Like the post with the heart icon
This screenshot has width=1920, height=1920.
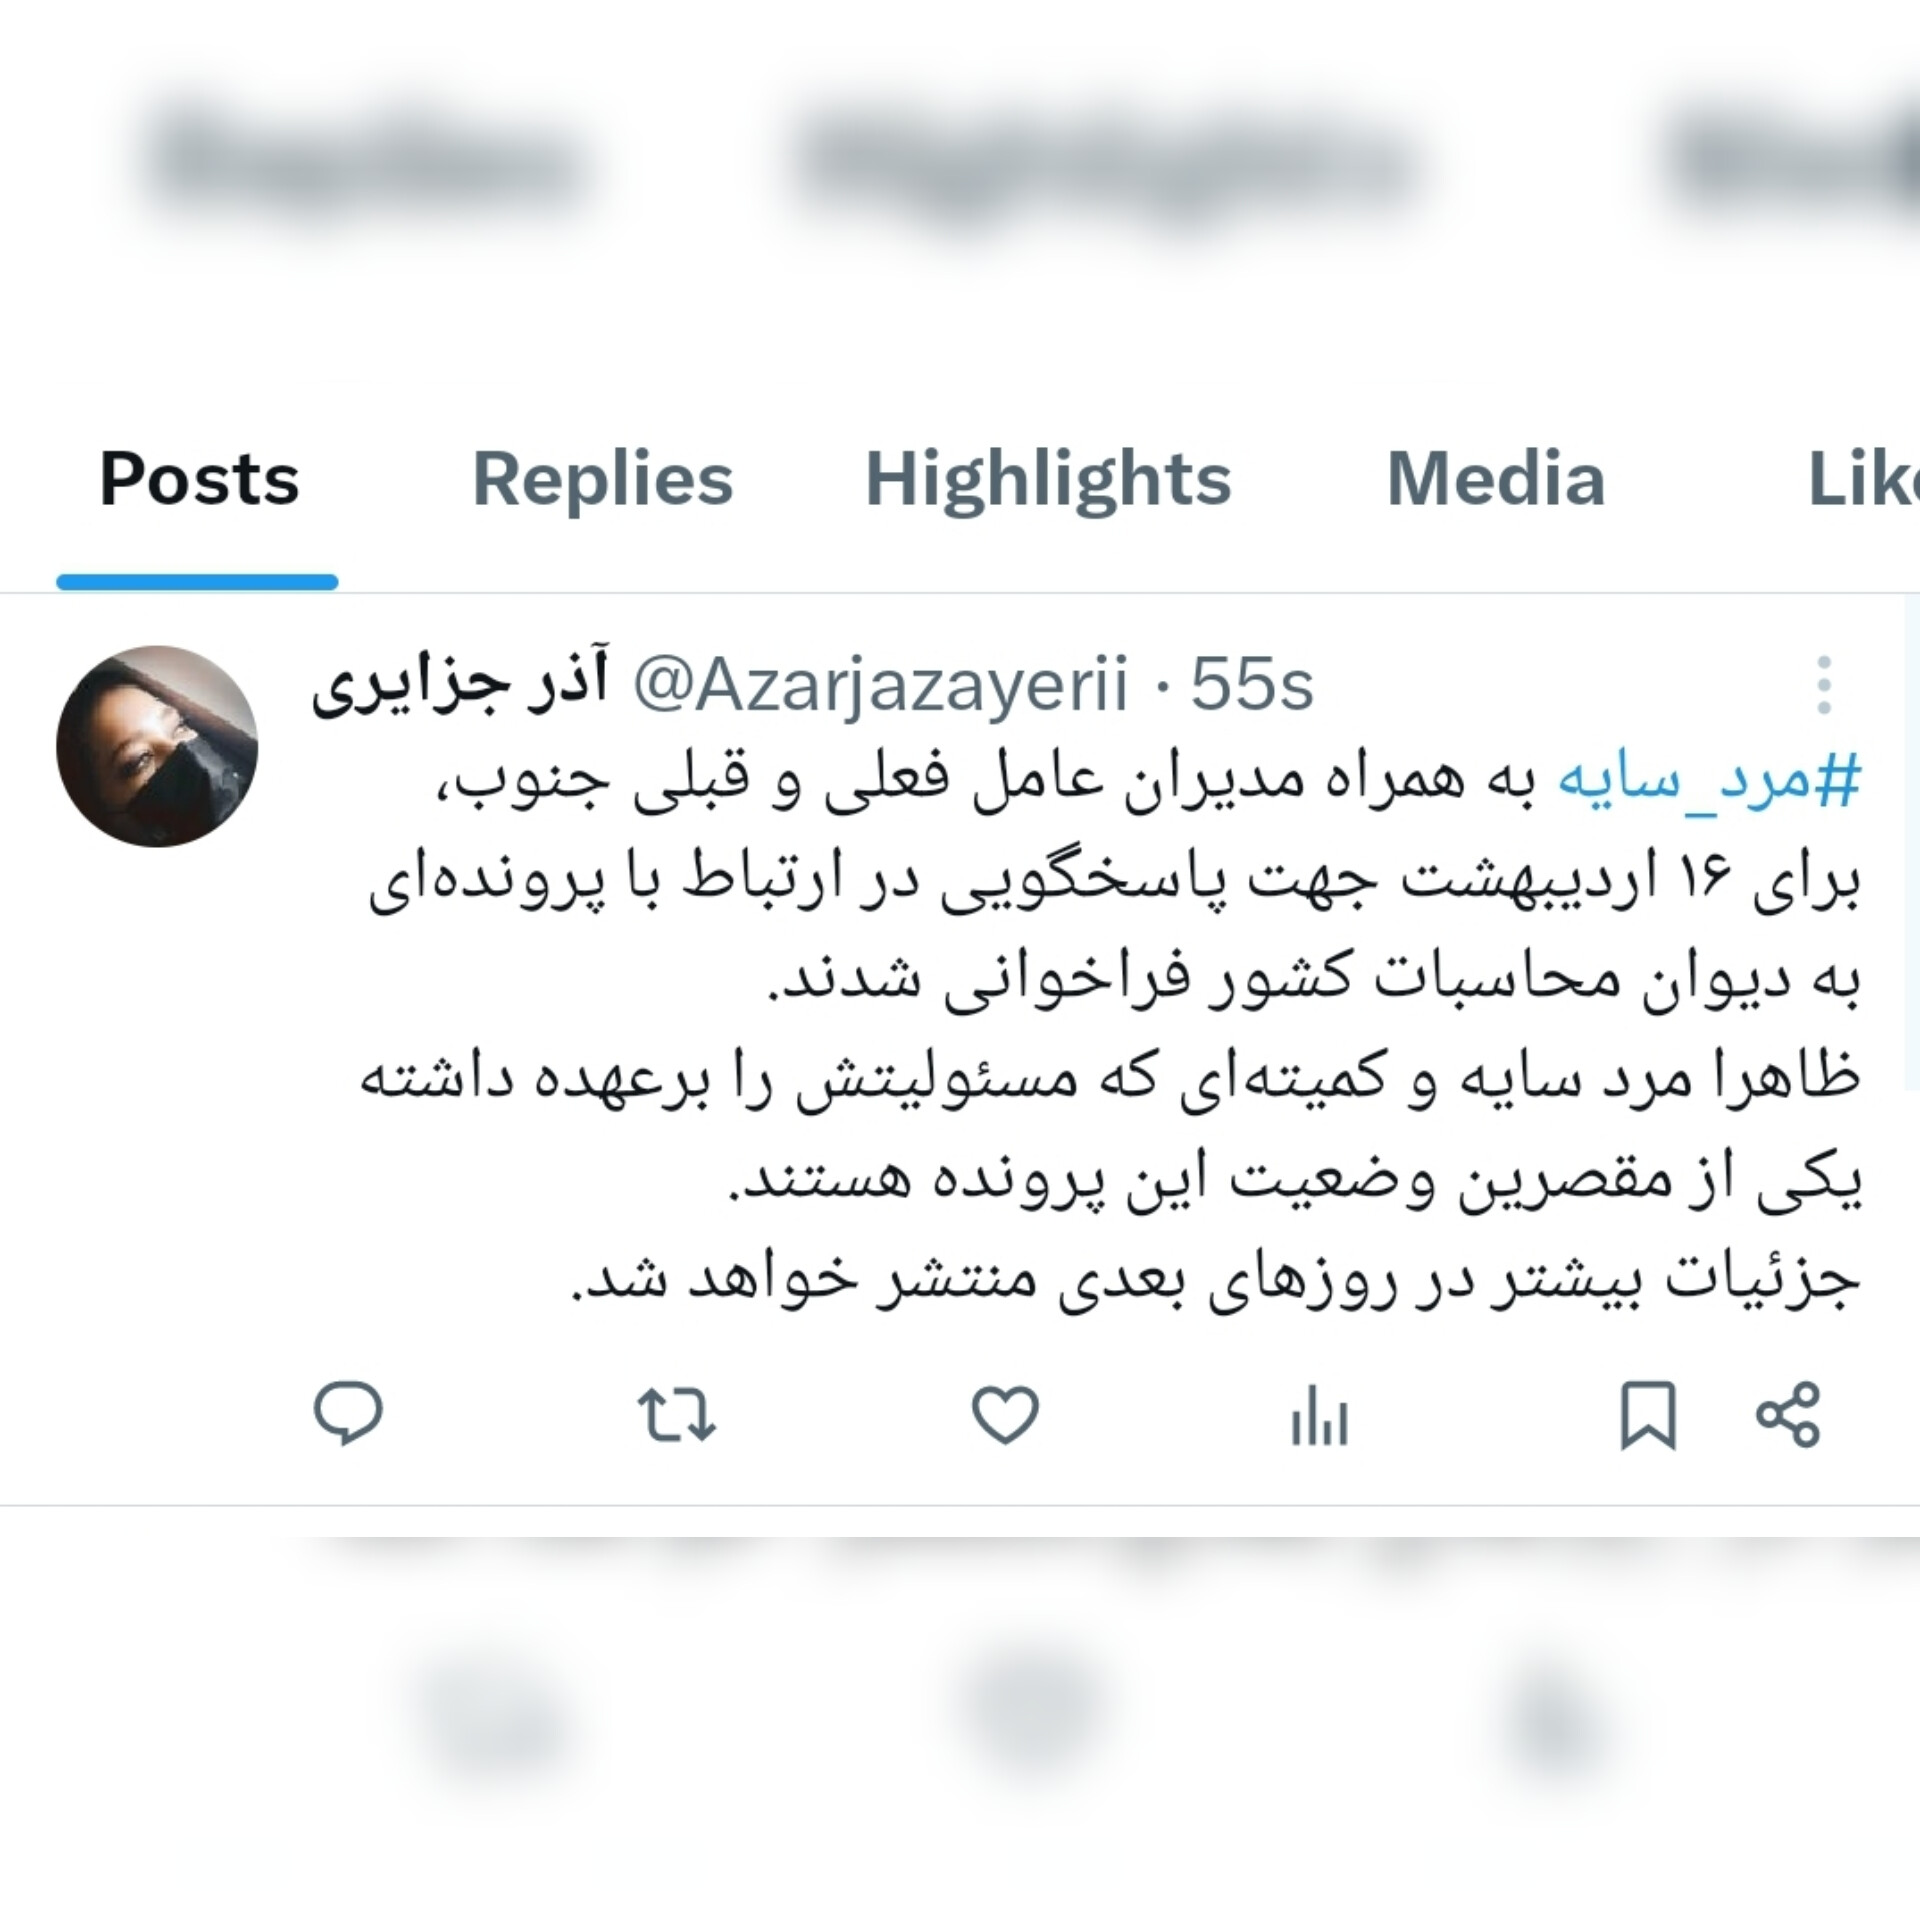point(1005,1415)
